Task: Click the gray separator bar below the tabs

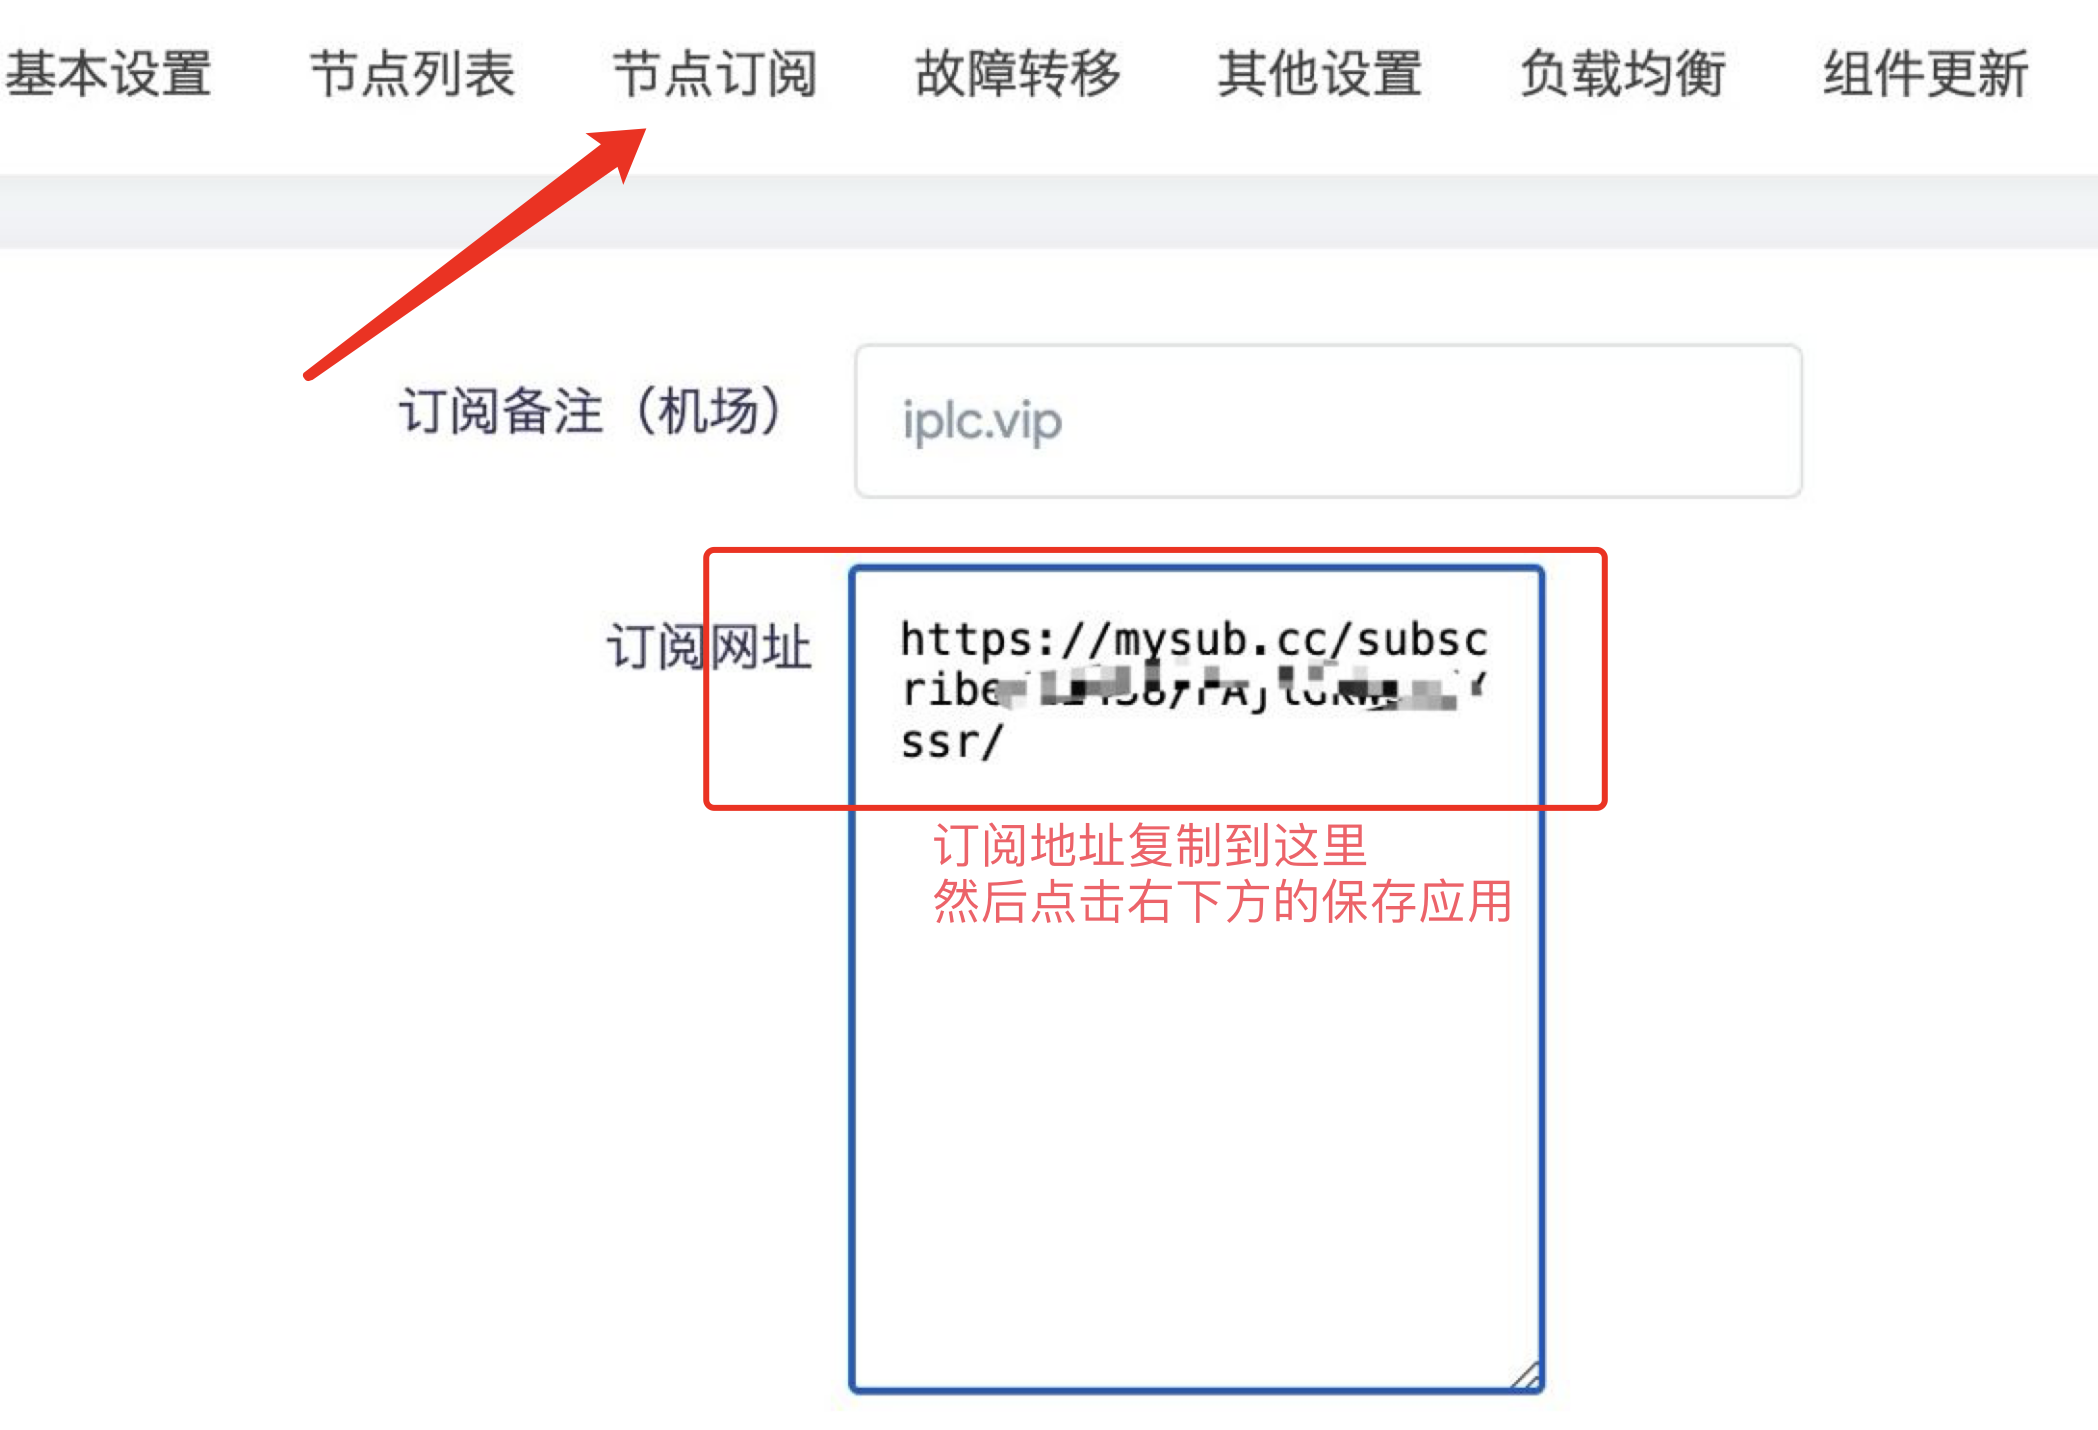Action: (x=1049, y=212)
